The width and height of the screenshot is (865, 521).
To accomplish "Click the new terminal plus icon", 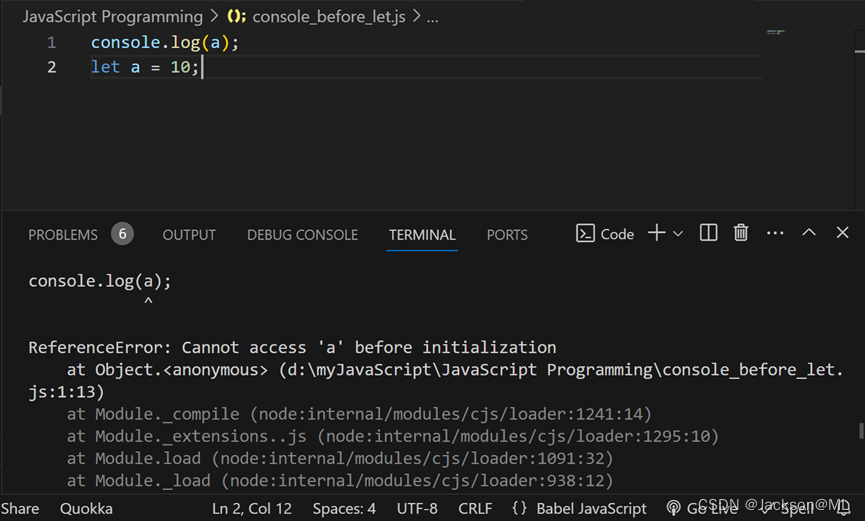I will click(656, 233).
